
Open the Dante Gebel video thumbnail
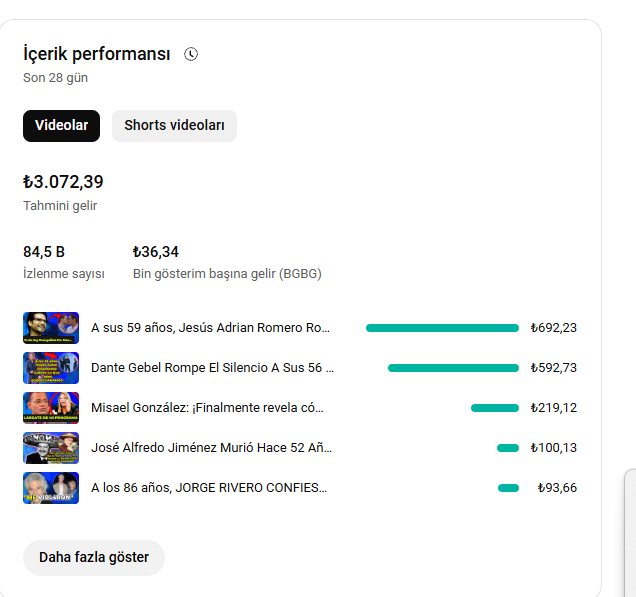[51, 368]
